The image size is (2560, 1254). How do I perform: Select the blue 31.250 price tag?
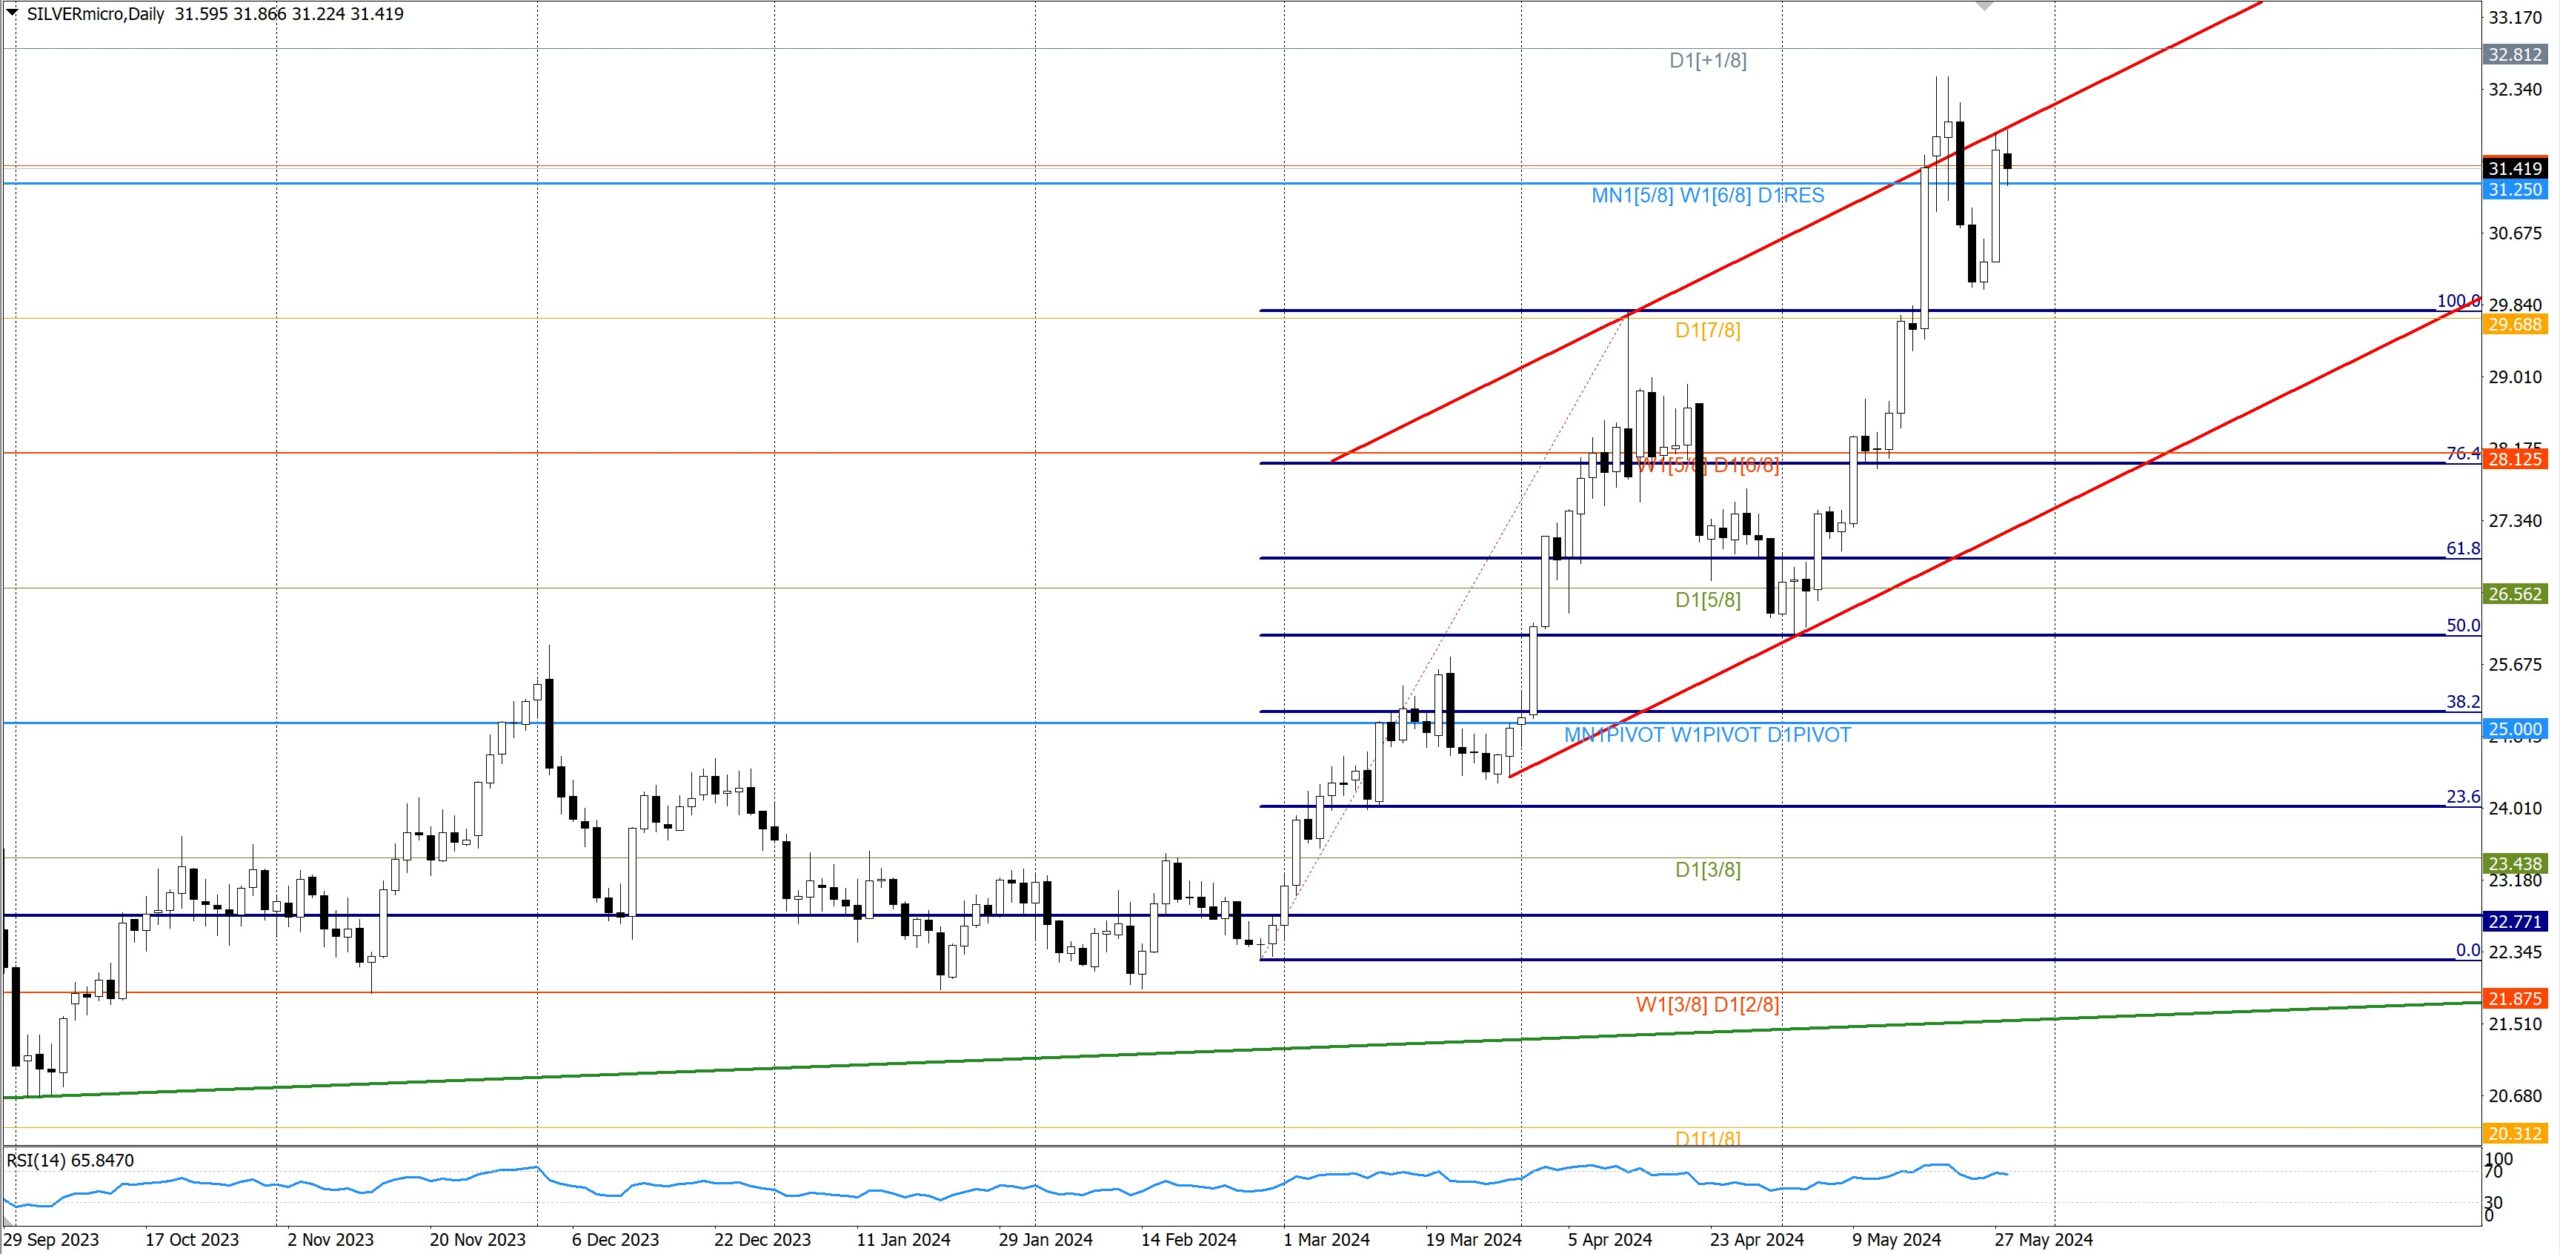[2515, 189]
